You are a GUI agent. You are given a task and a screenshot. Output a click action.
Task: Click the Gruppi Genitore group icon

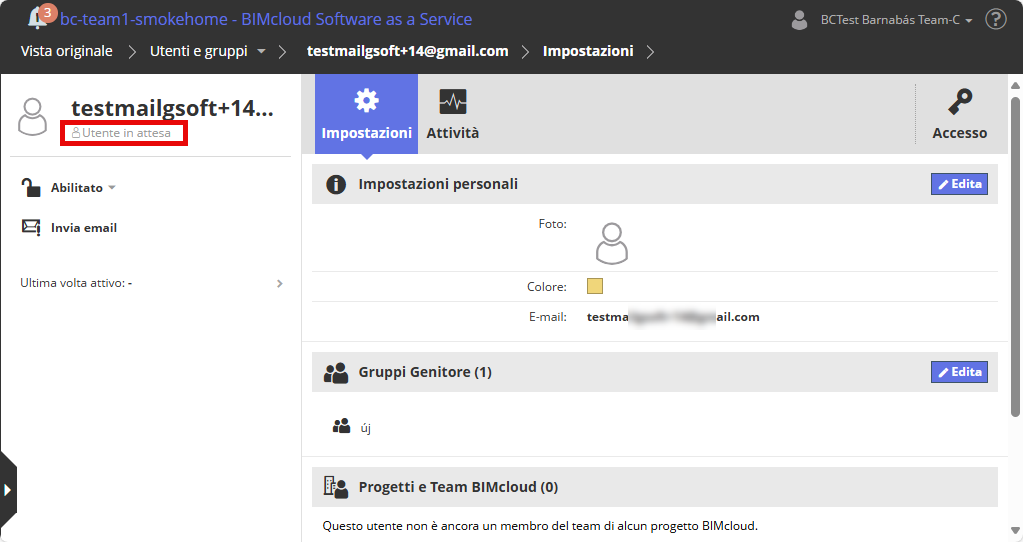336,373
